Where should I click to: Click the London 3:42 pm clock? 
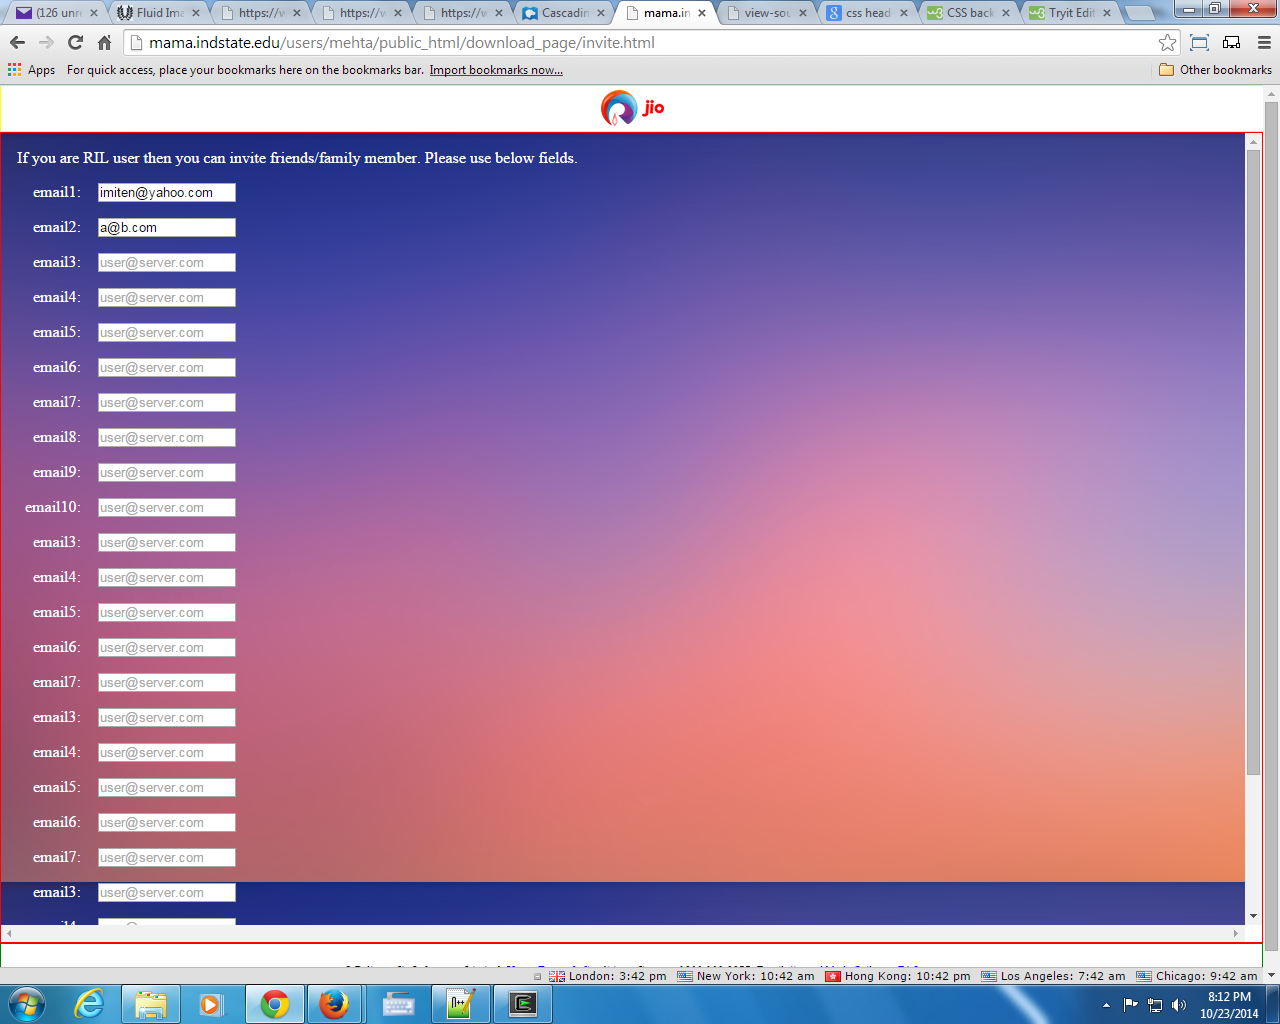point(608,976)
